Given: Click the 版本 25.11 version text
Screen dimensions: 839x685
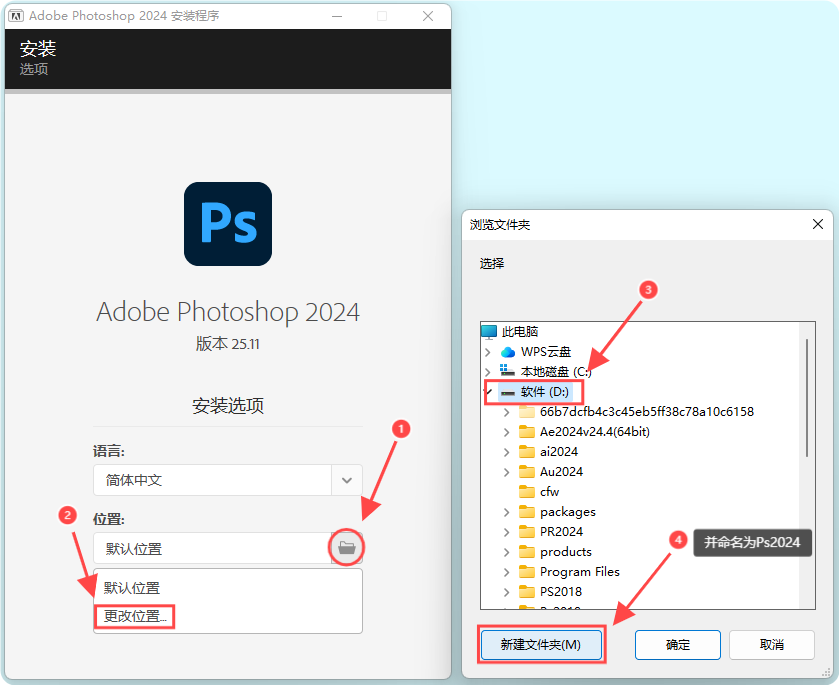Looking at the screenshot, I should (228, 344).
